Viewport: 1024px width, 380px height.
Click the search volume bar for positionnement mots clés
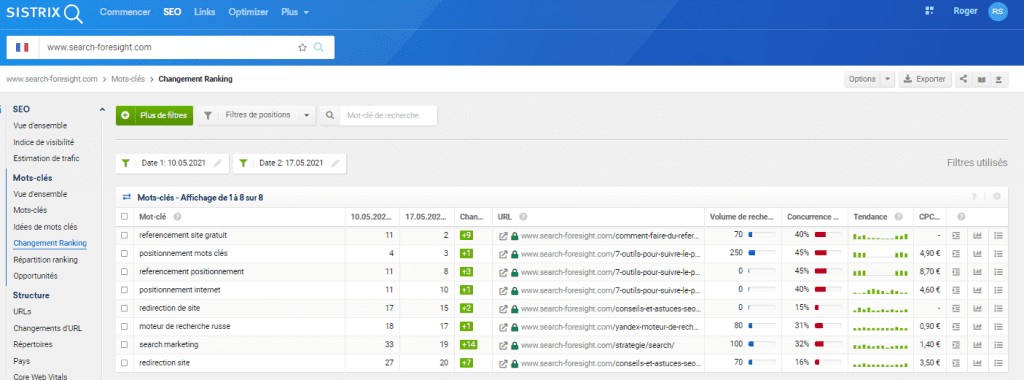[x=761, y=253]
